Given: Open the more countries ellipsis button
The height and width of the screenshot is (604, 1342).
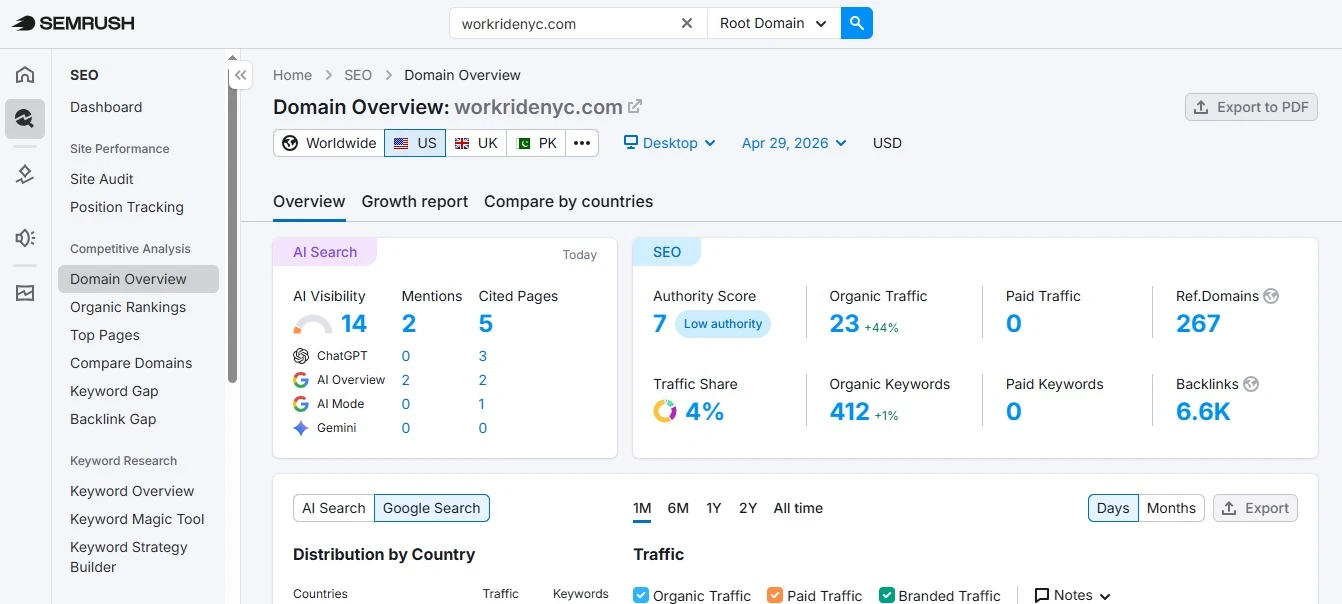Looking at the screenshot, I should [x=582, y=143].
